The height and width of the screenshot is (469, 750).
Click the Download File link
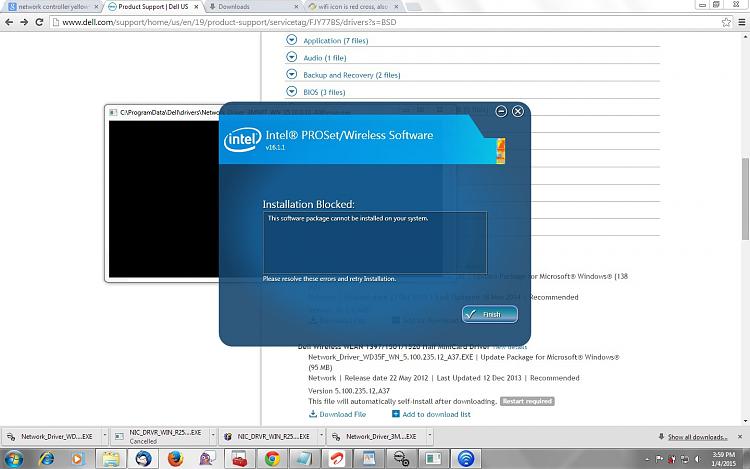pos(337,414)
